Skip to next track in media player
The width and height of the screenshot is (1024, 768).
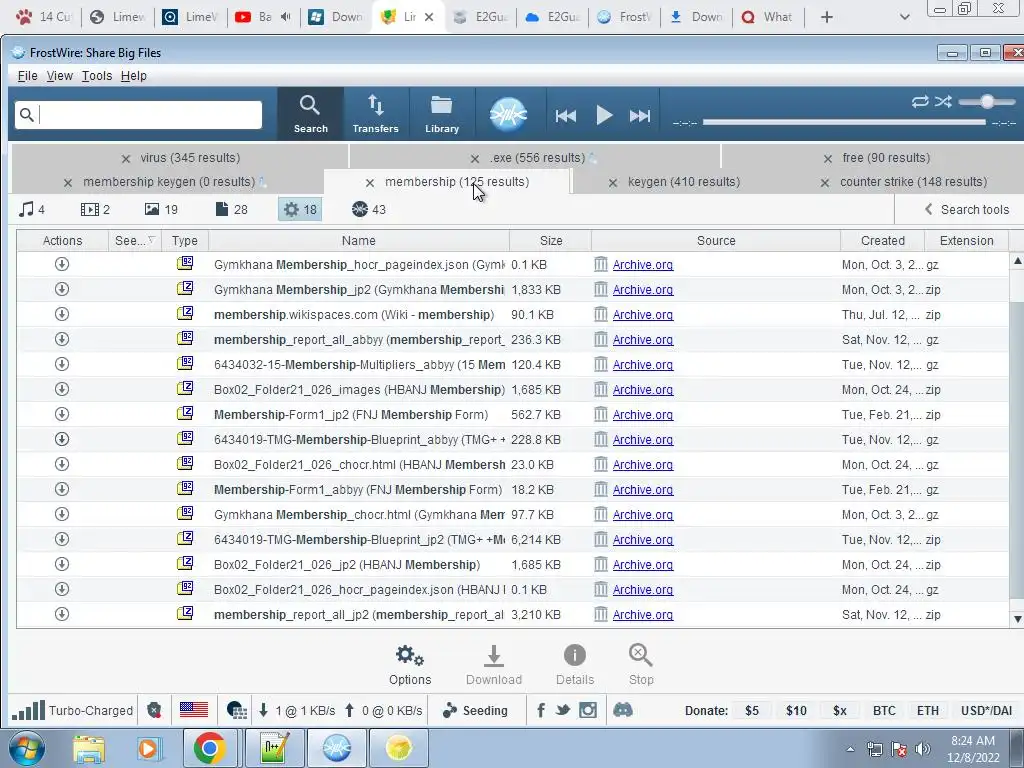640,116
